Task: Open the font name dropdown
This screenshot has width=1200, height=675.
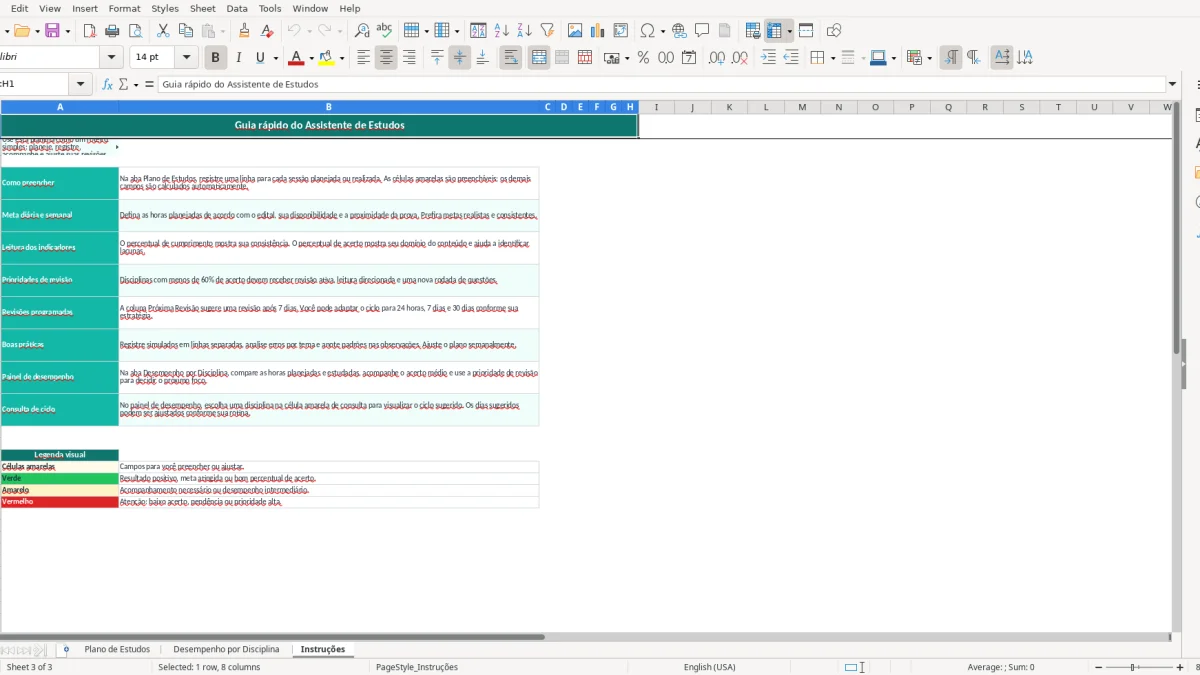Action: pyautogui.click(x=112, y=58)
